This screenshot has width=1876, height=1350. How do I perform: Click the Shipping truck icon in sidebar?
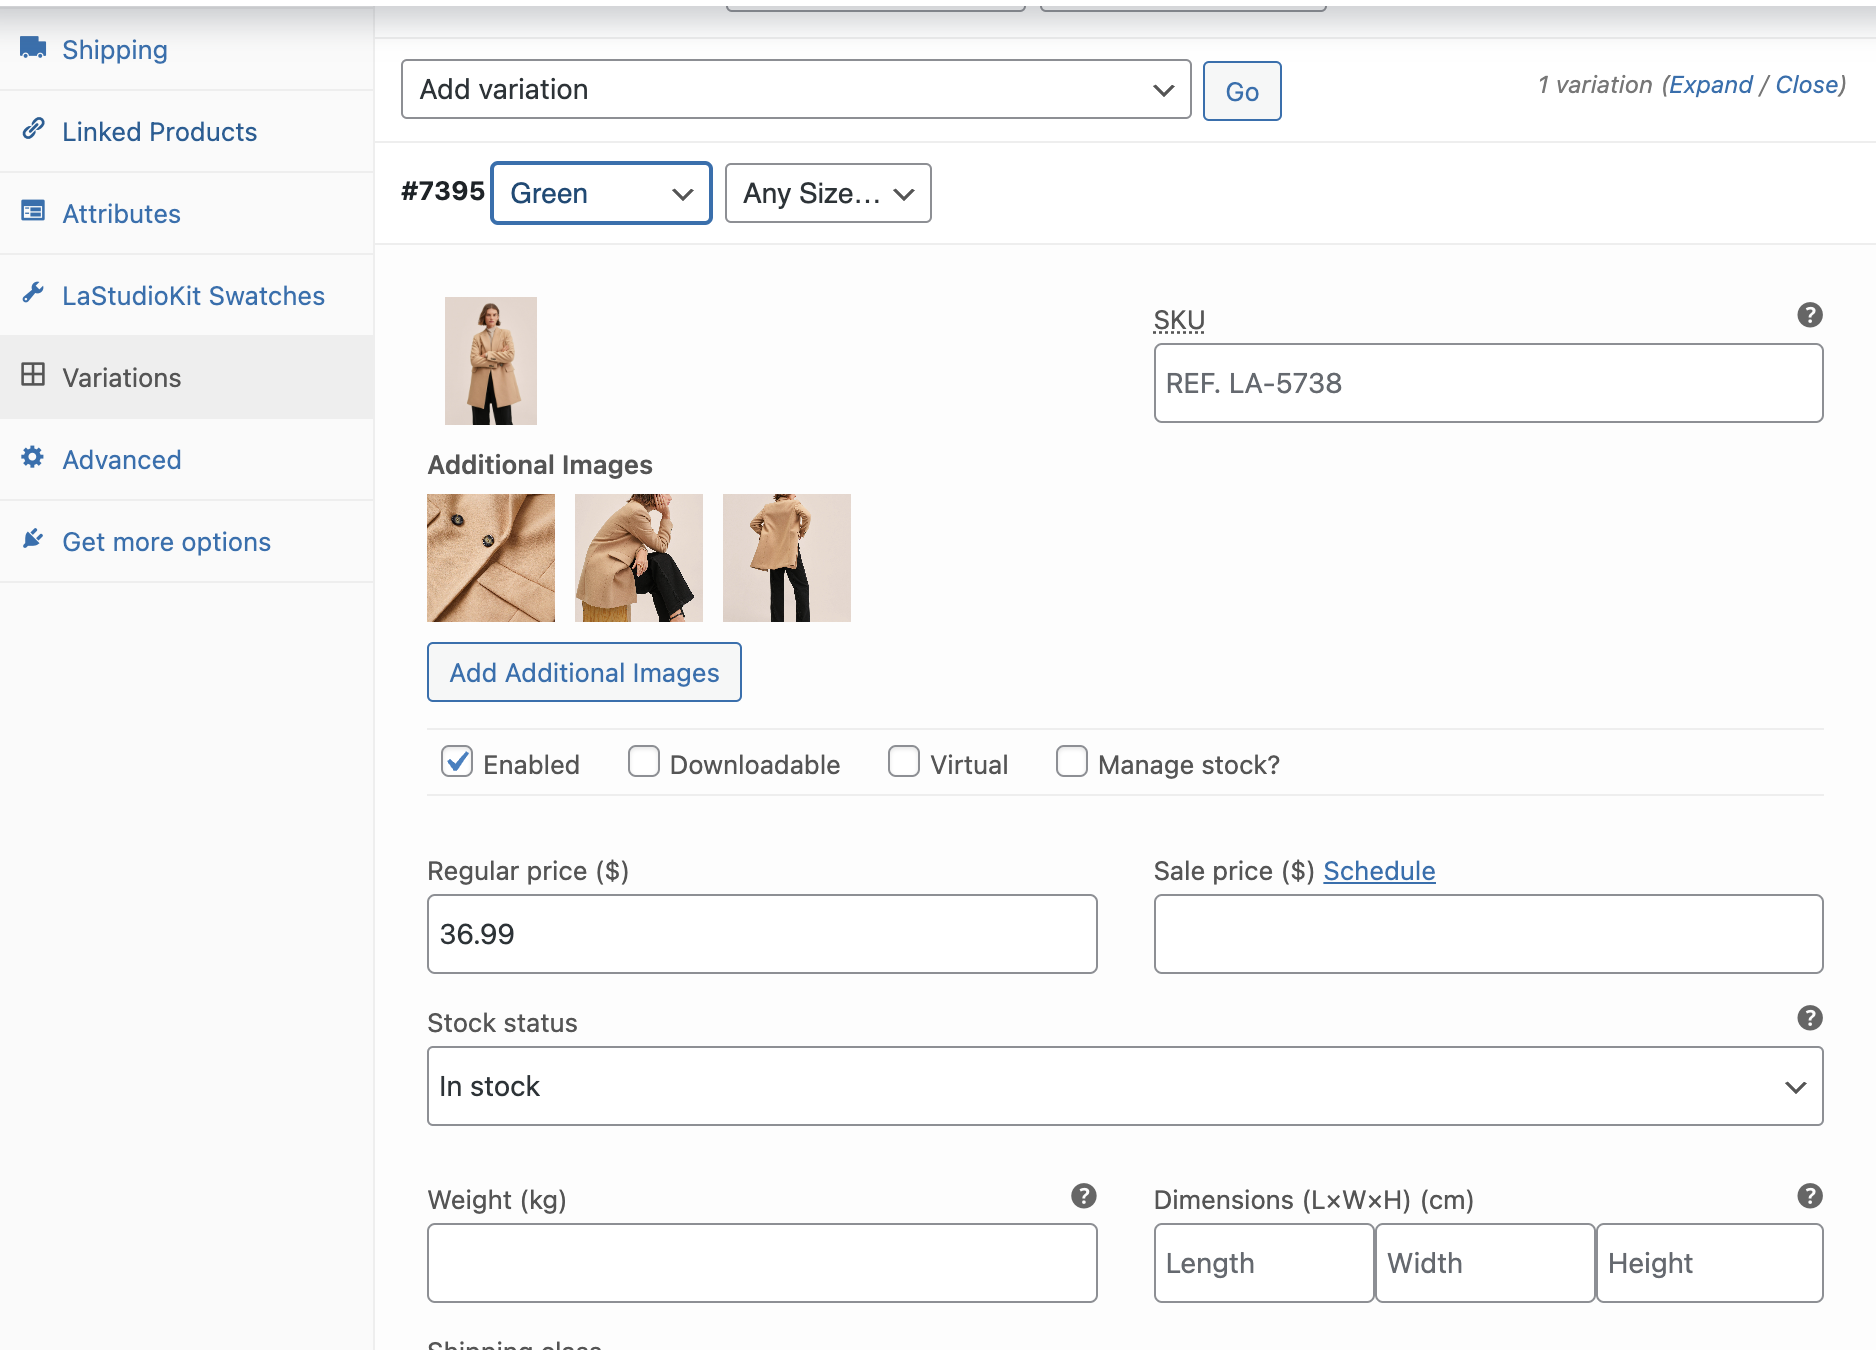pyautogui.click(x=33, y=48)
